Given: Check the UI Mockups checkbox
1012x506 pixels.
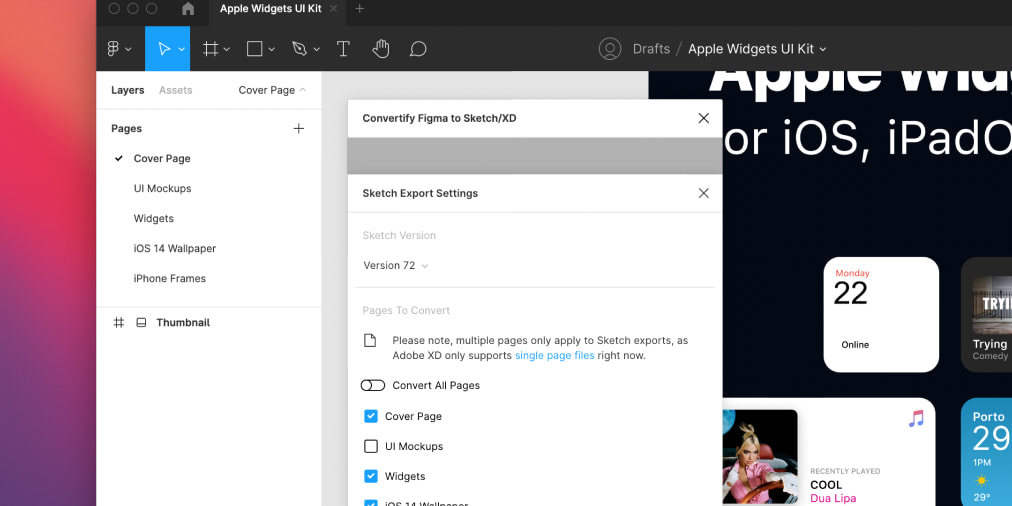Looking at the screenshot, I should [371, 446].
